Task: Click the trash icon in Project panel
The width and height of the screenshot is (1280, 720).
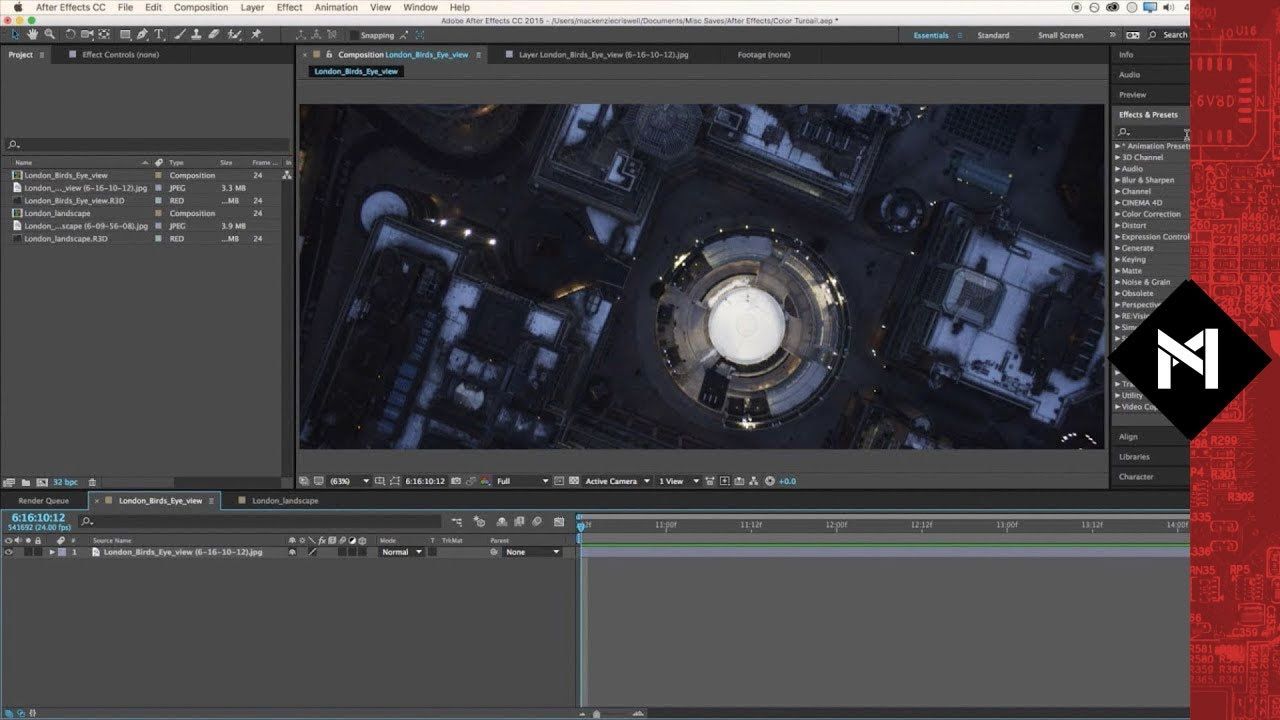Action: pos(92,482)
